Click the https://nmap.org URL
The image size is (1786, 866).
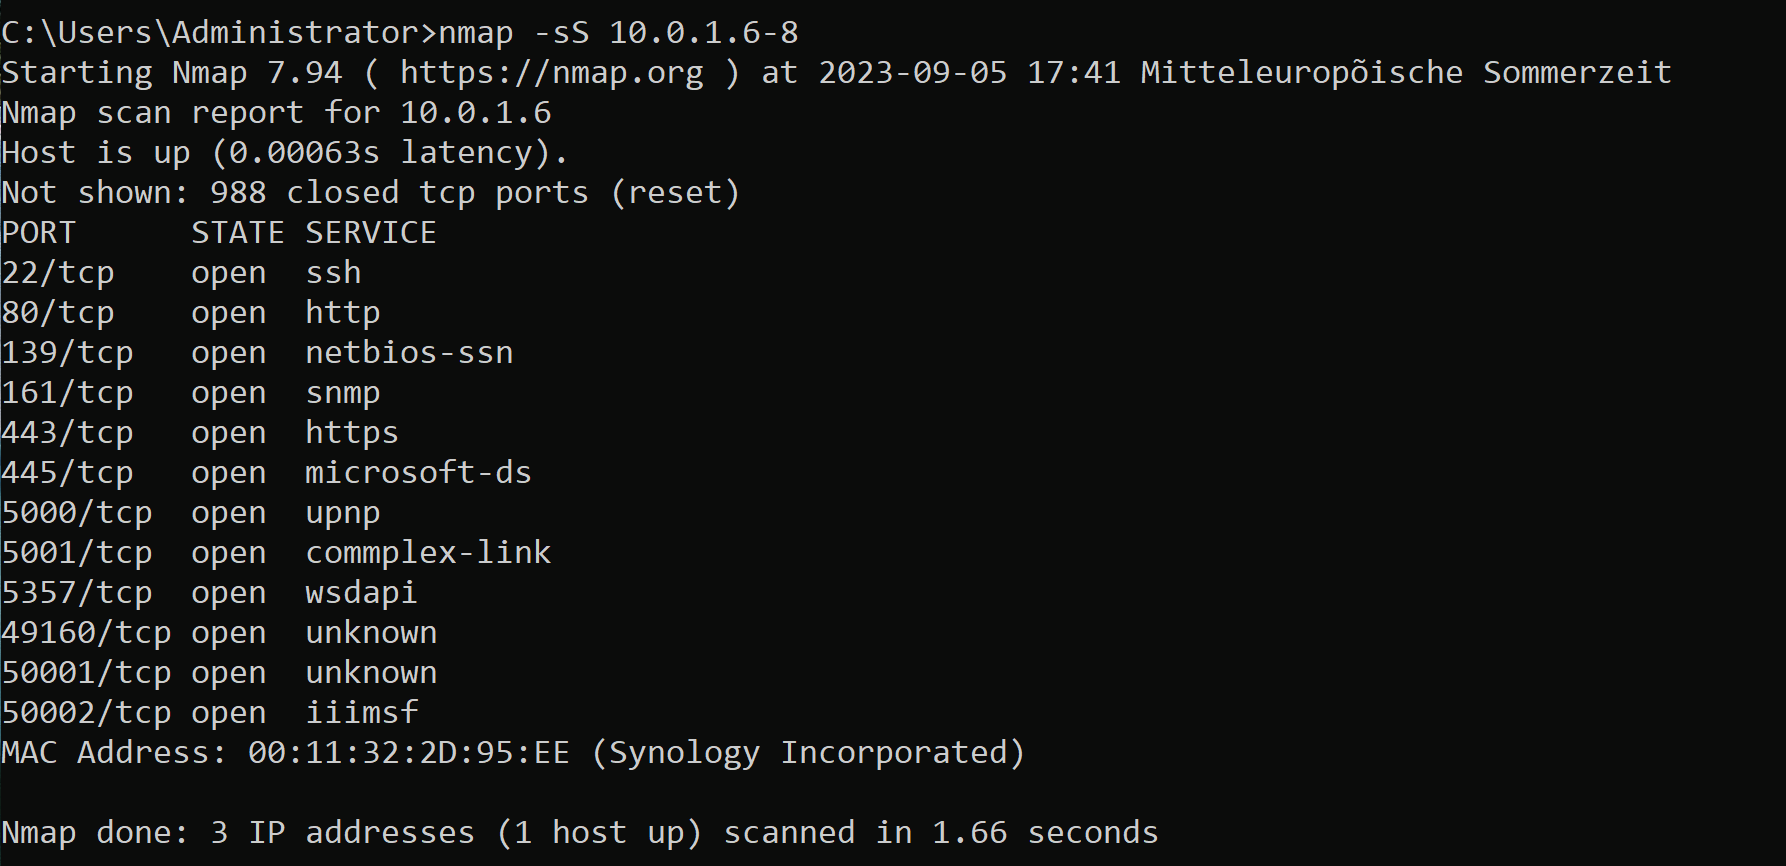point(551,73)
